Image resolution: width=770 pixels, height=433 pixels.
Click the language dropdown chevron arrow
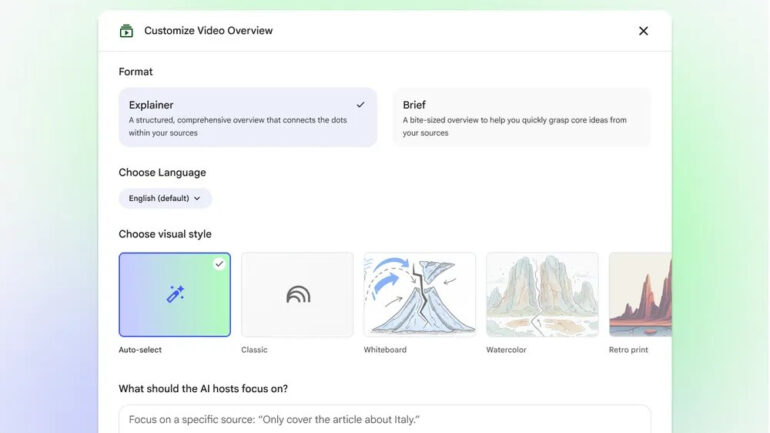197,198
